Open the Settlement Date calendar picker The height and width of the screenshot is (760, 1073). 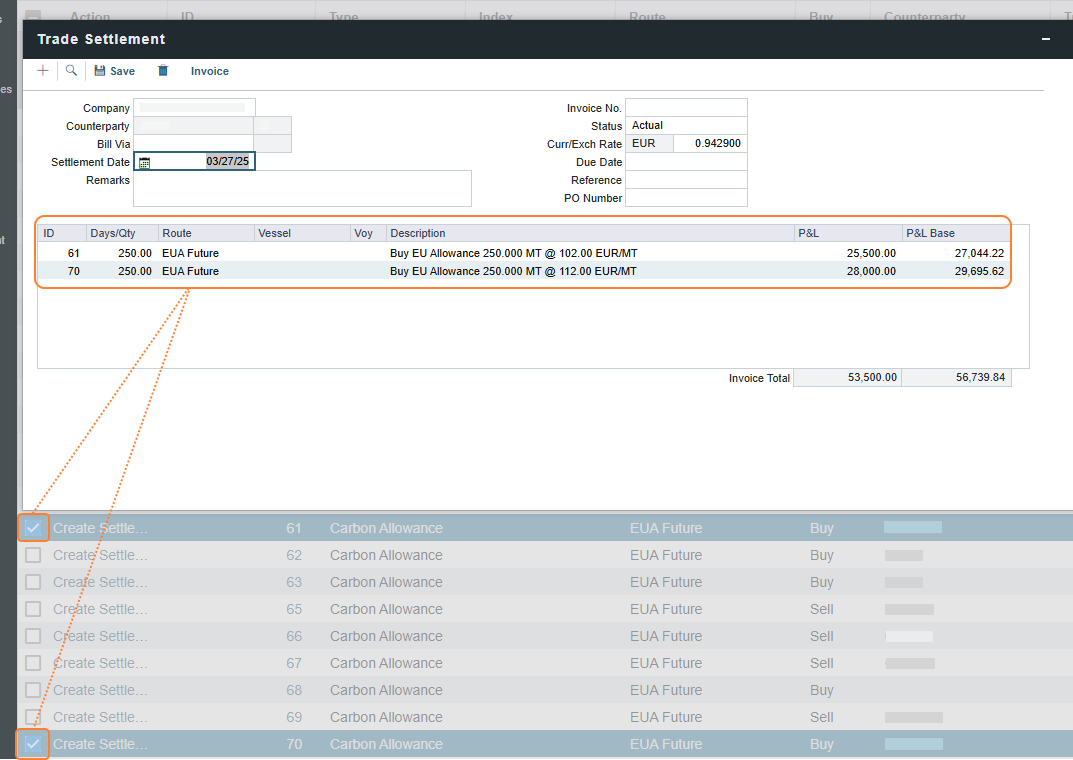pyautogui.click(x=144, y=162)
